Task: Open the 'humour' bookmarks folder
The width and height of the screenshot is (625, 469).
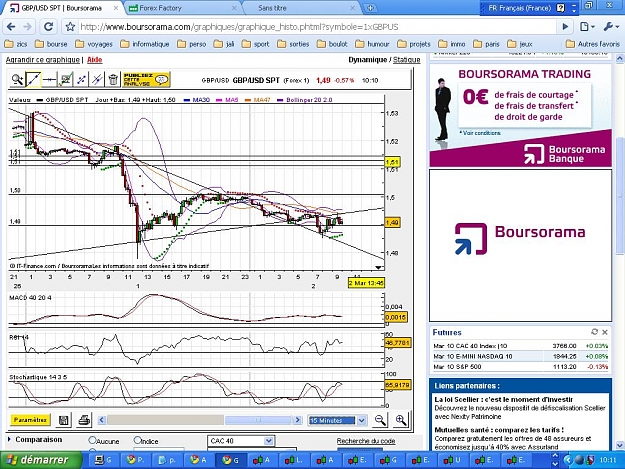Action: point(372,44)
